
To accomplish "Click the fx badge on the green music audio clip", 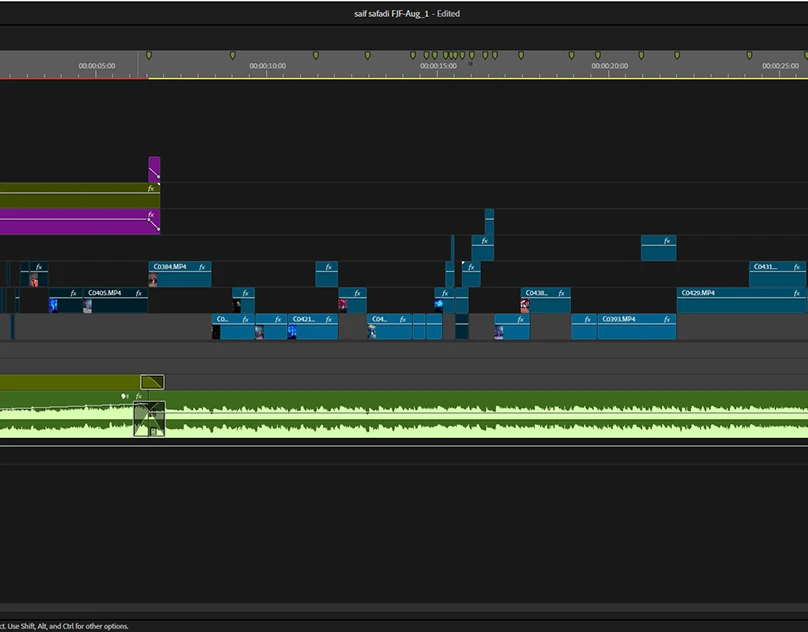I will pyautogui.click(x=139, y=396).
